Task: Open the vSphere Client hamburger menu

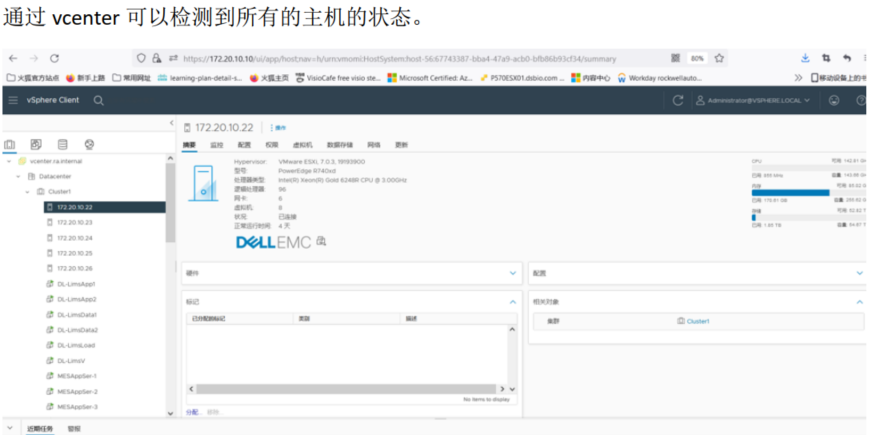Action: (x=13, y=100)
